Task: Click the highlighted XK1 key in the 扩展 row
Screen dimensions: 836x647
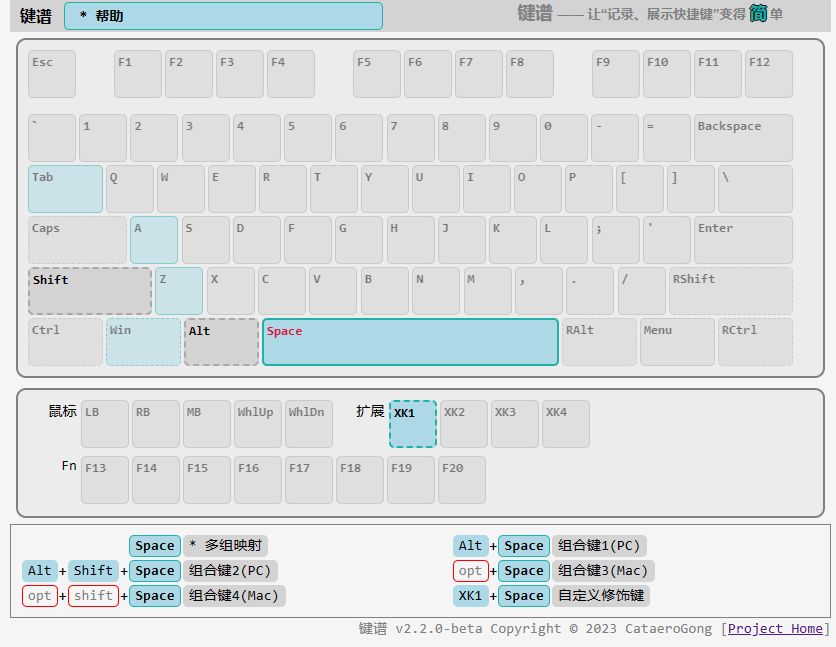Action: tap(413, 424)
